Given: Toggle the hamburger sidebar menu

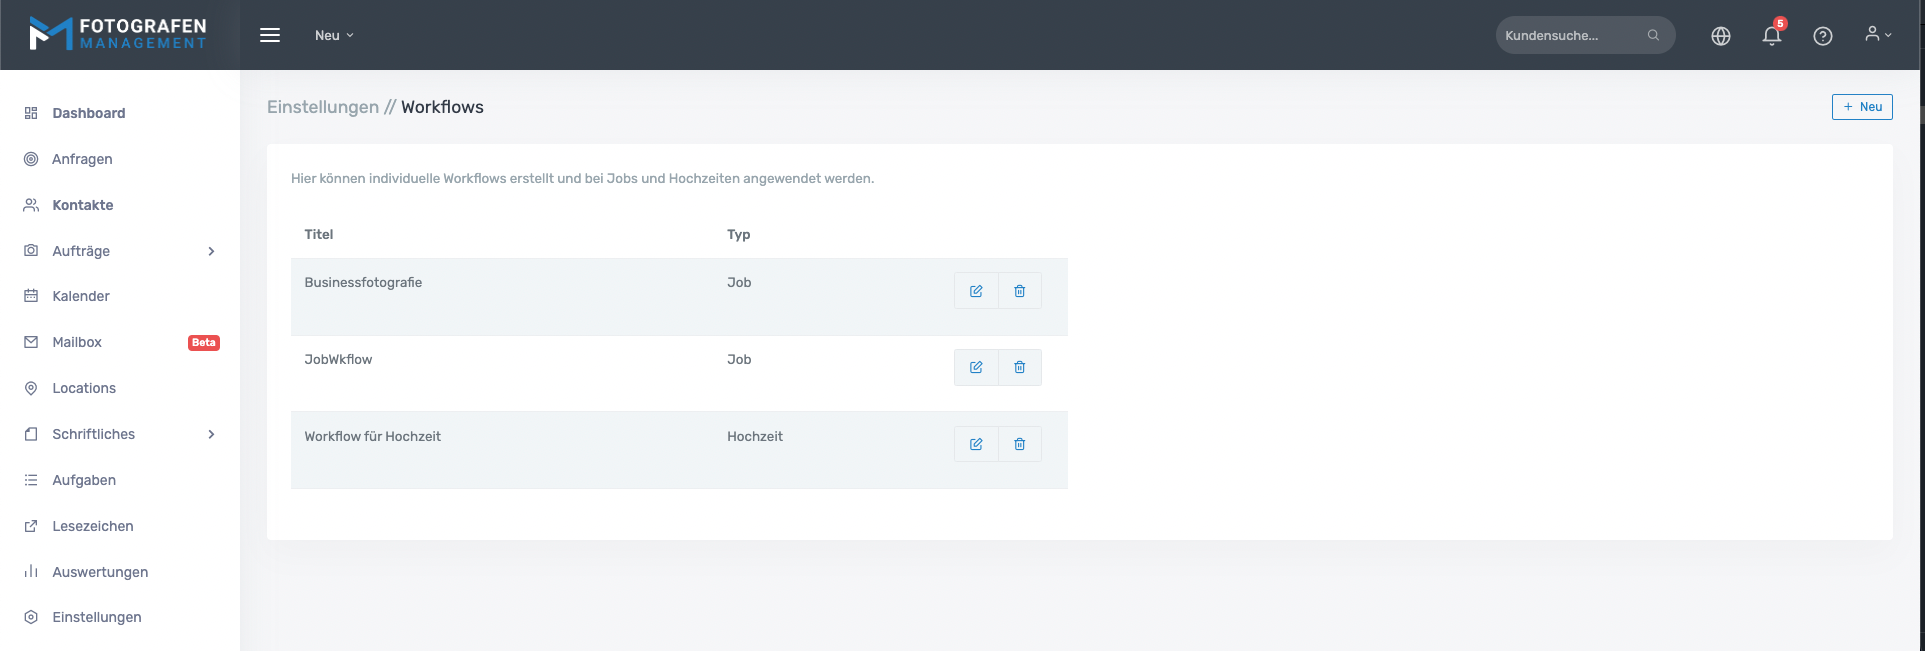Looking at the screenshot, I should coord(270,35).
